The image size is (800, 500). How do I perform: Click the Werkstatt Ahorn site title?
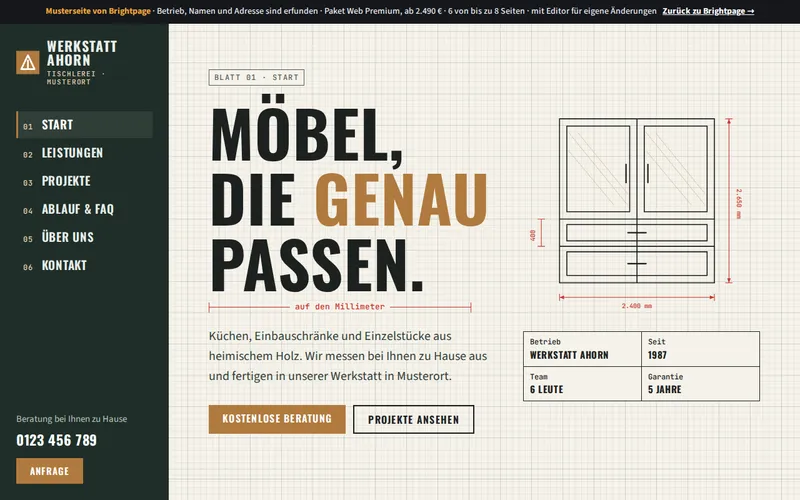pyautogui.click(x=82, y=53)
